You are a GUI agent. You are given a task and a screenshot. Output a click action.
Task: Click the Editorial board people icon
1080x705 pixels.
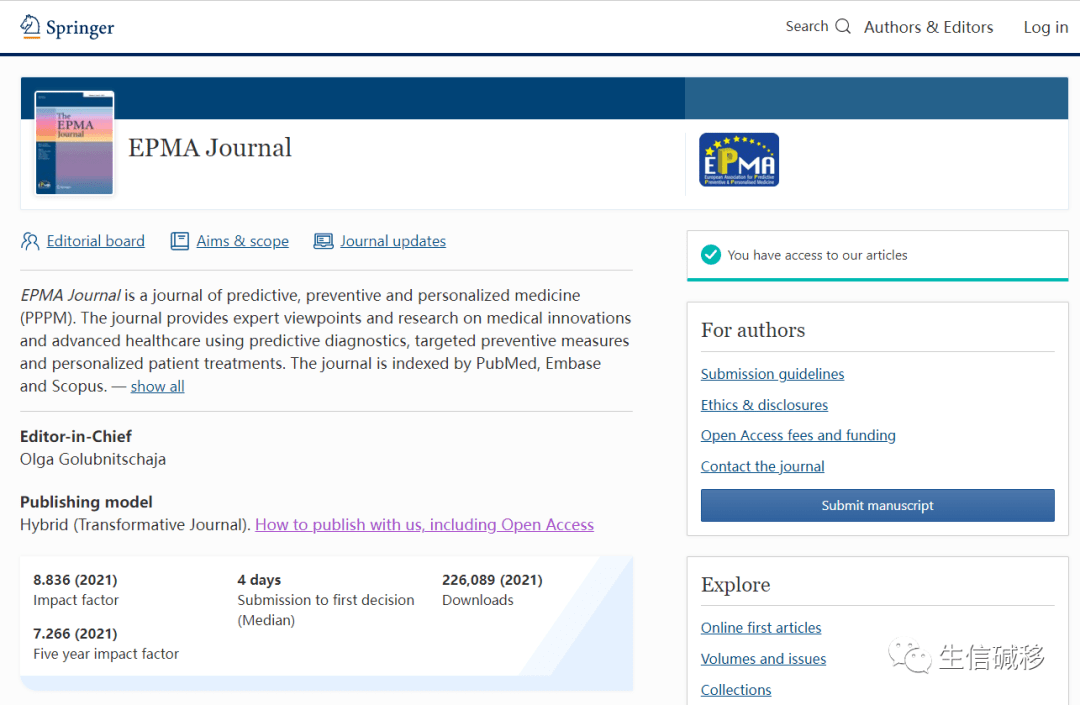click(x=30, y=241)
